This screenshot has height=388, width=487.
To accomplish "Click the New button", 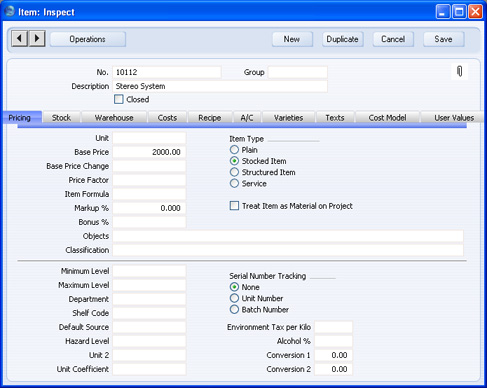I will point(292,39).
